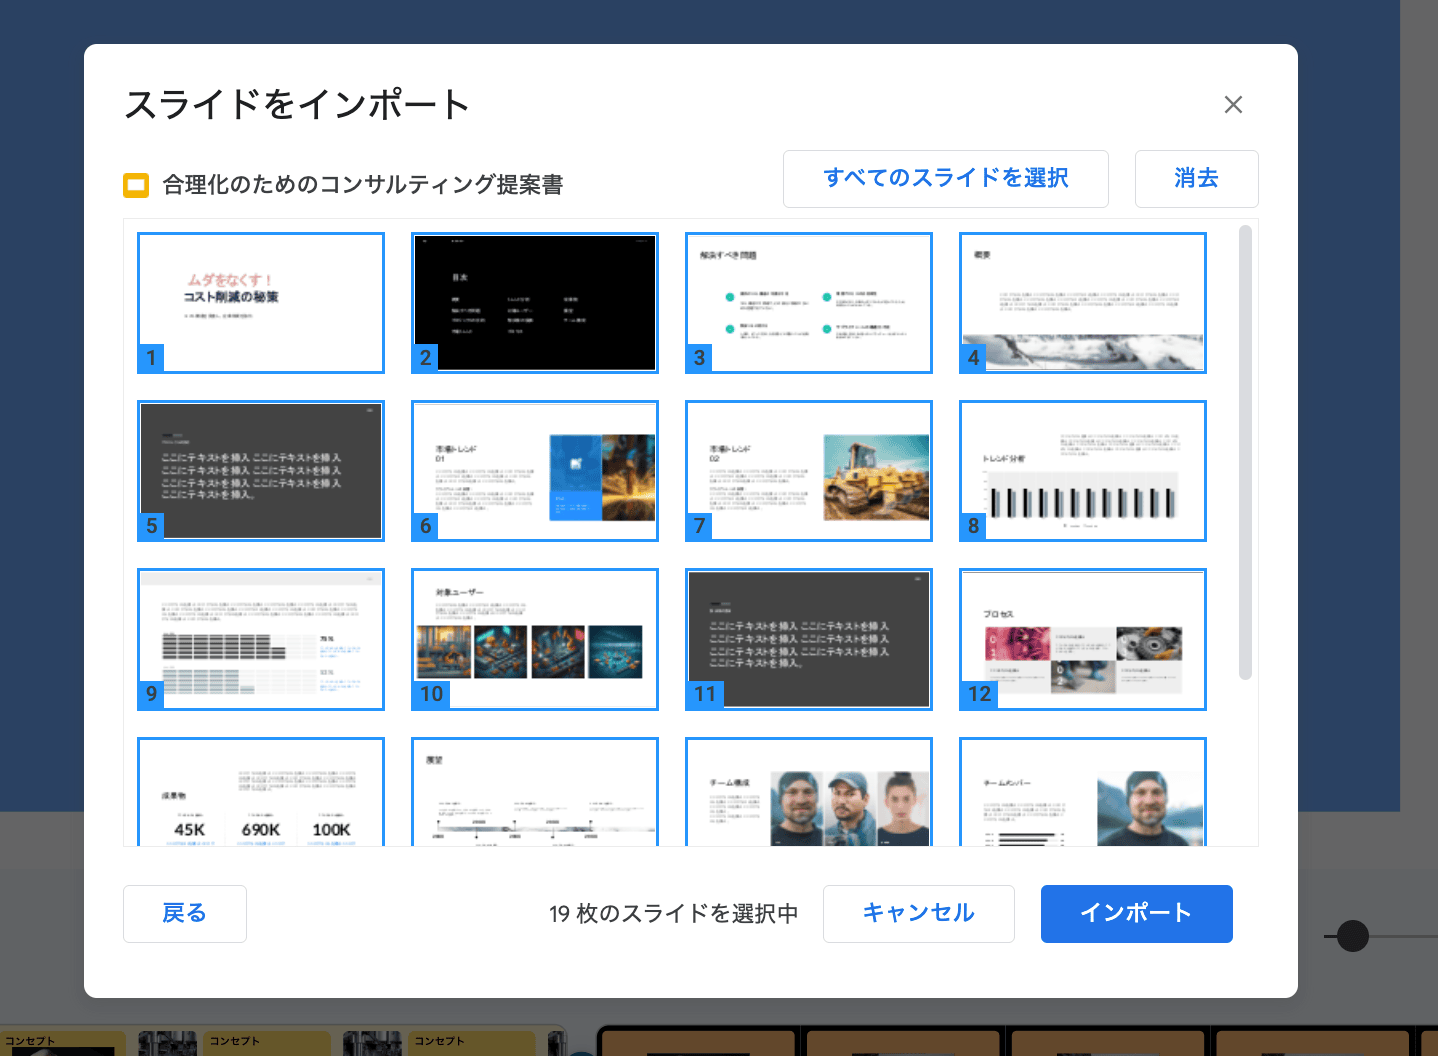Cancel with the キャンセル button

[918, 913]
